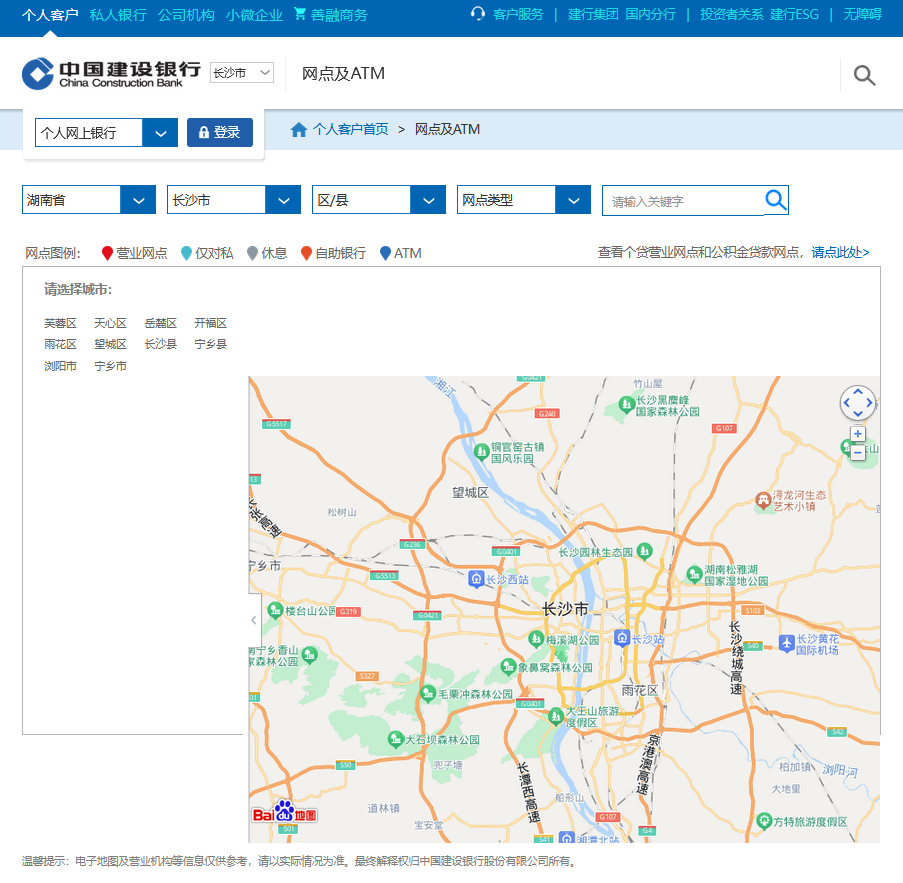Open the 湖南省 province dropdown
Image resolution: width=903 pixels, height=883 pixels.
pyautogui.click(x=89, y=200)
